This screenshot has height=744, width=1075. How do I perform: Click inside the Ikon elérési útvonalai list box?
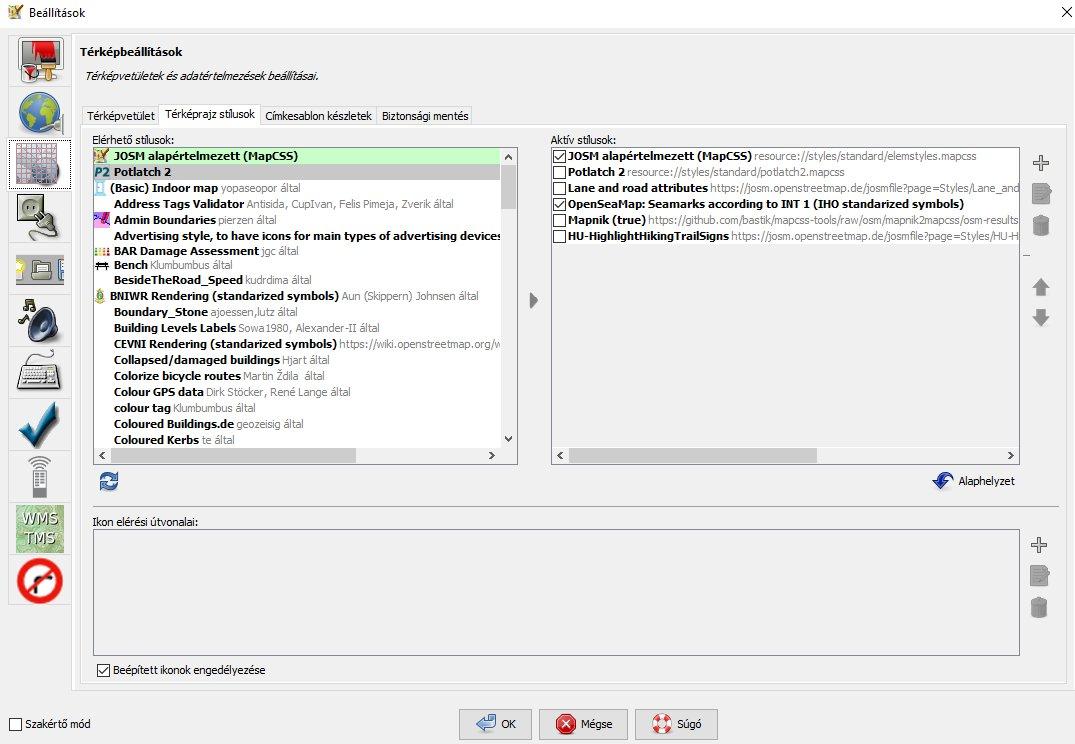[556, 592]
